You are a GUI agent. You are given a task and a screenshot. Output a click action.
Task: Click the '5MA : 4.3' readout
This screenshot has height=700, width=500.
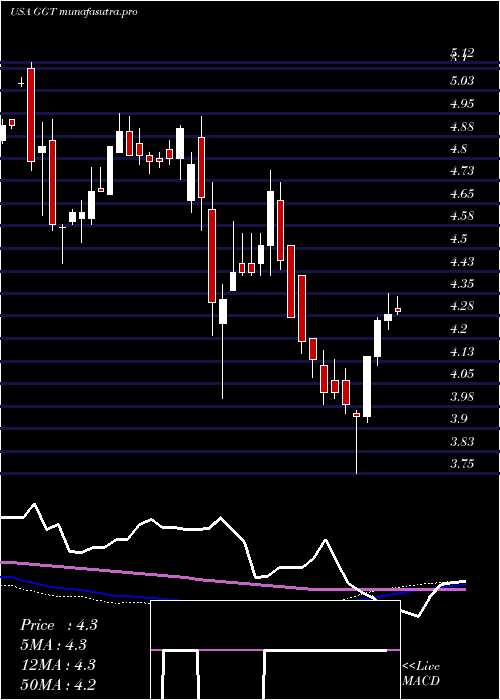53,645
